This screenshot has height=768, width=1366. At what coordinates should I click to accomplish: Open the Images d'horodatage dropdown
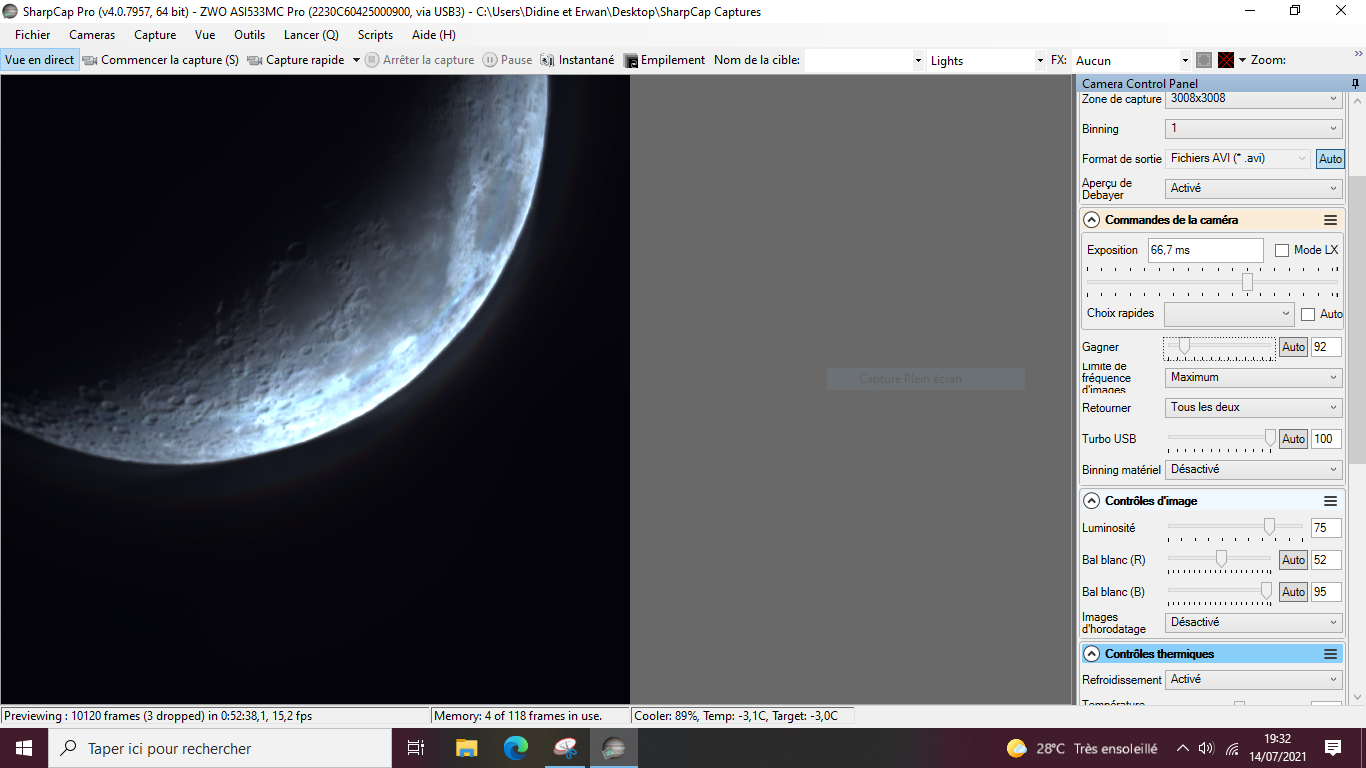[1254, 622]
